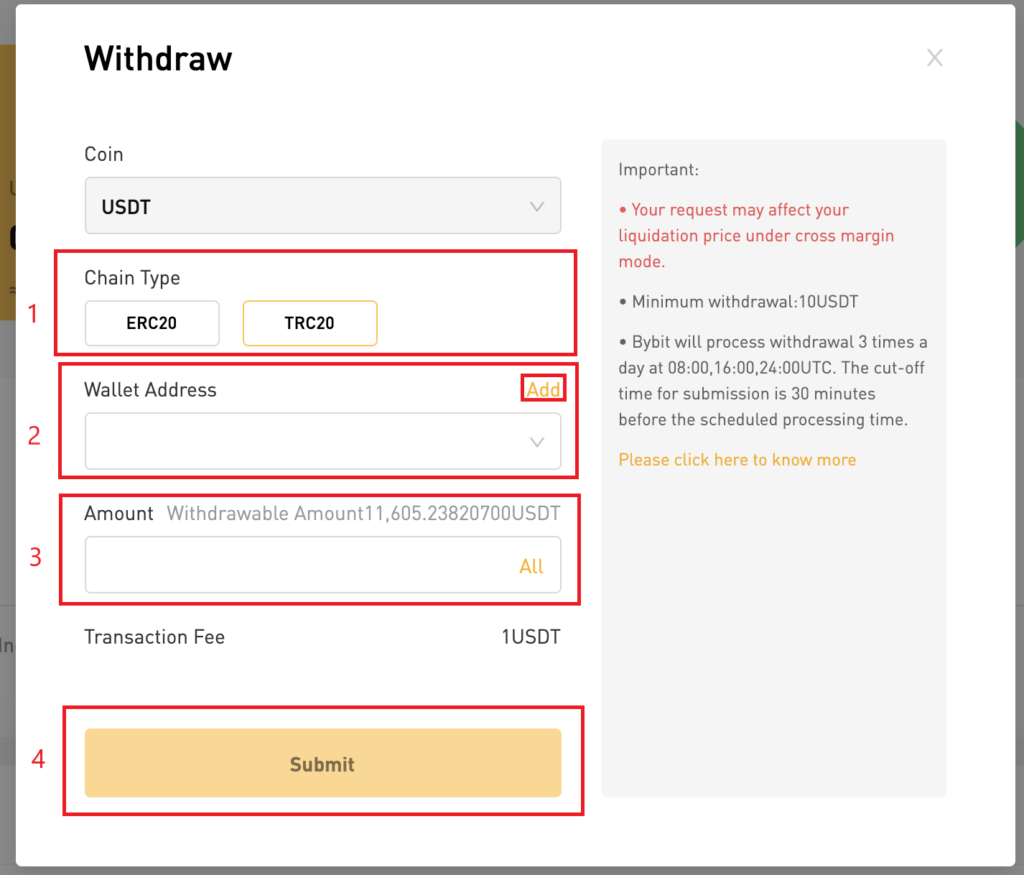
Task: Click the Withdraw dialog heading
Action: pos(158,58)
